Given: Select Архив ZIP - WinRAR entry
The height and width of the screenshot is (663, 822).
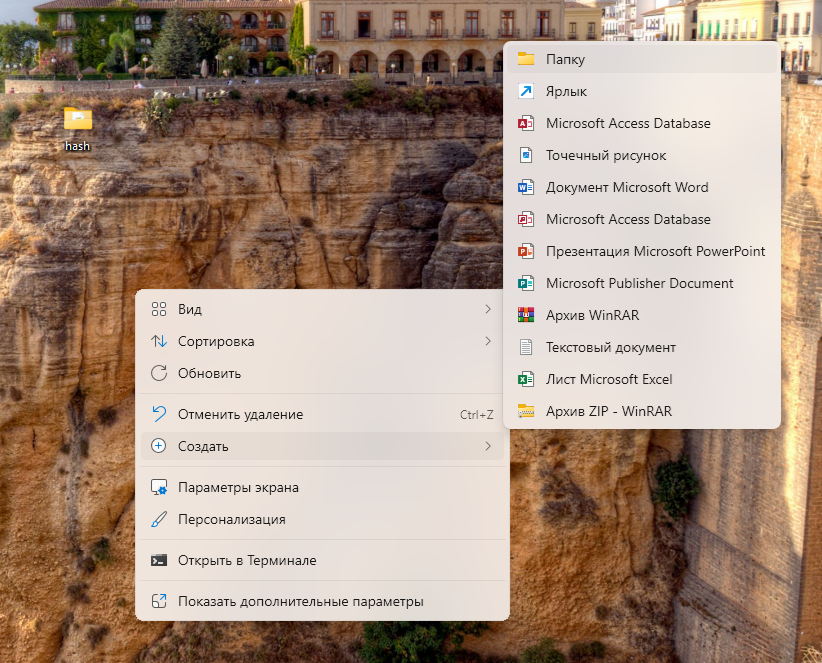Looking at the screenshot, I should (608, 411).
